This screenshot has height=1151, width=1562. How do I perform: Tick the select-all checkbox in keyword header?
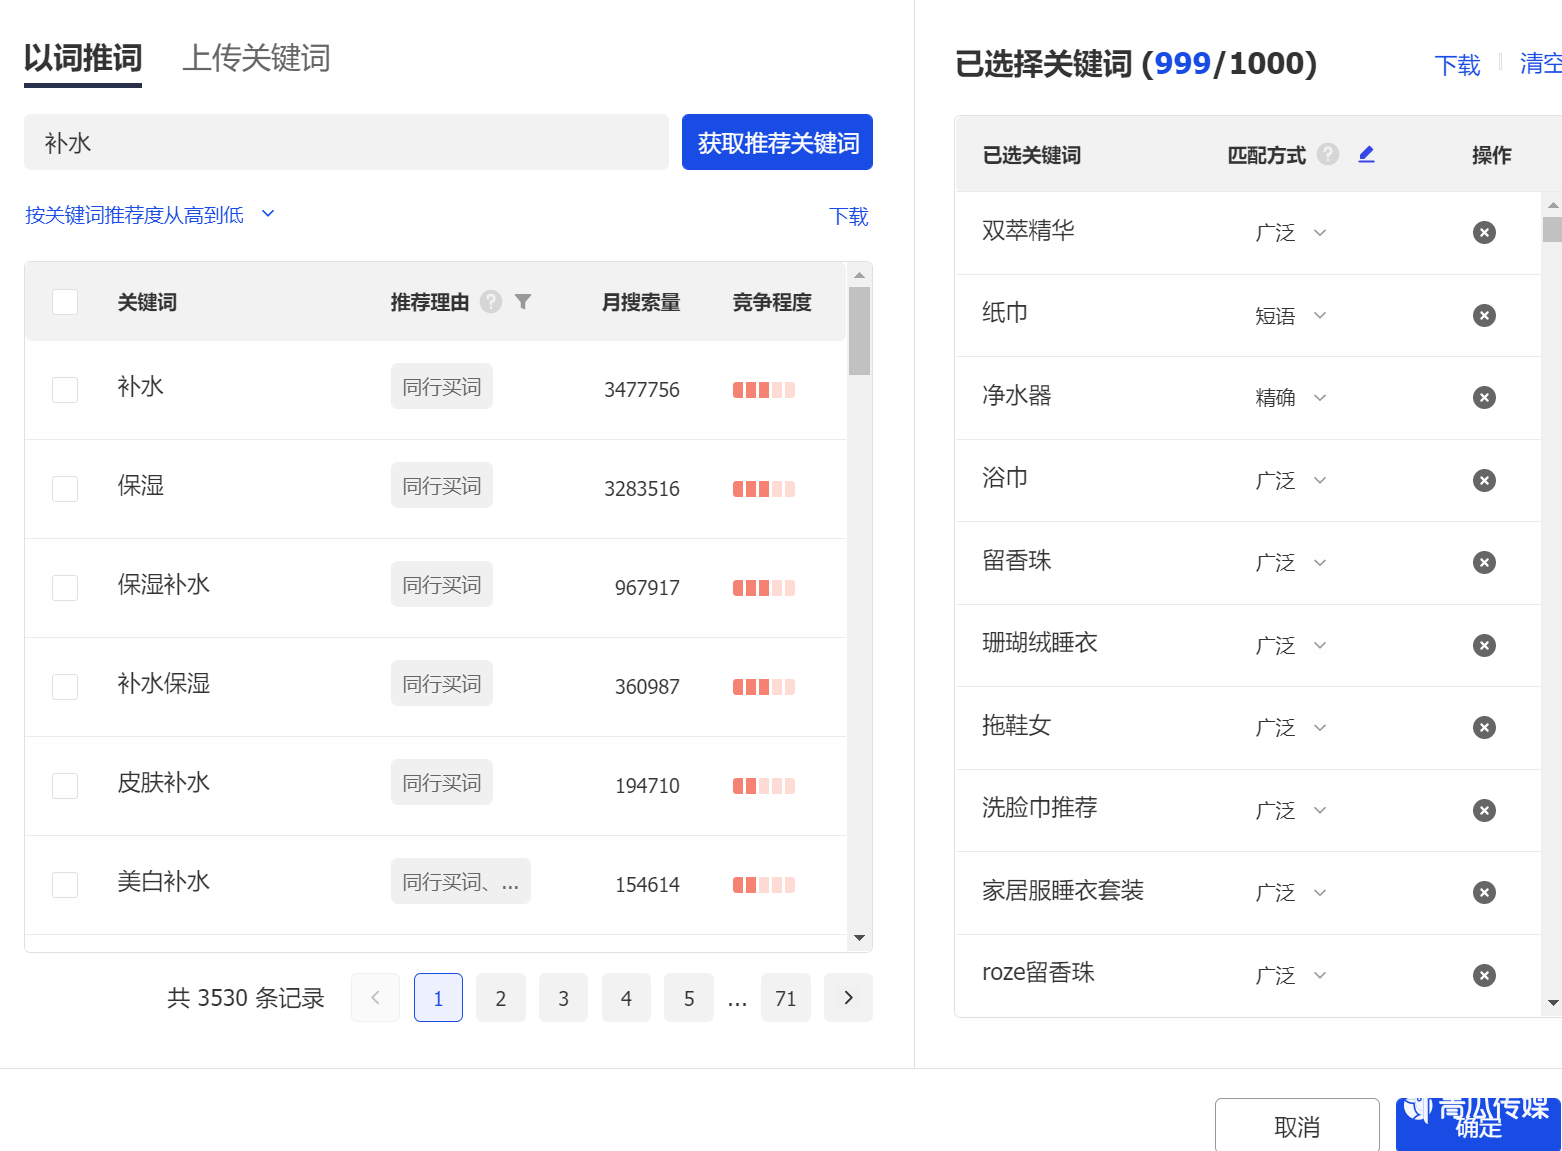click(65, 301)
